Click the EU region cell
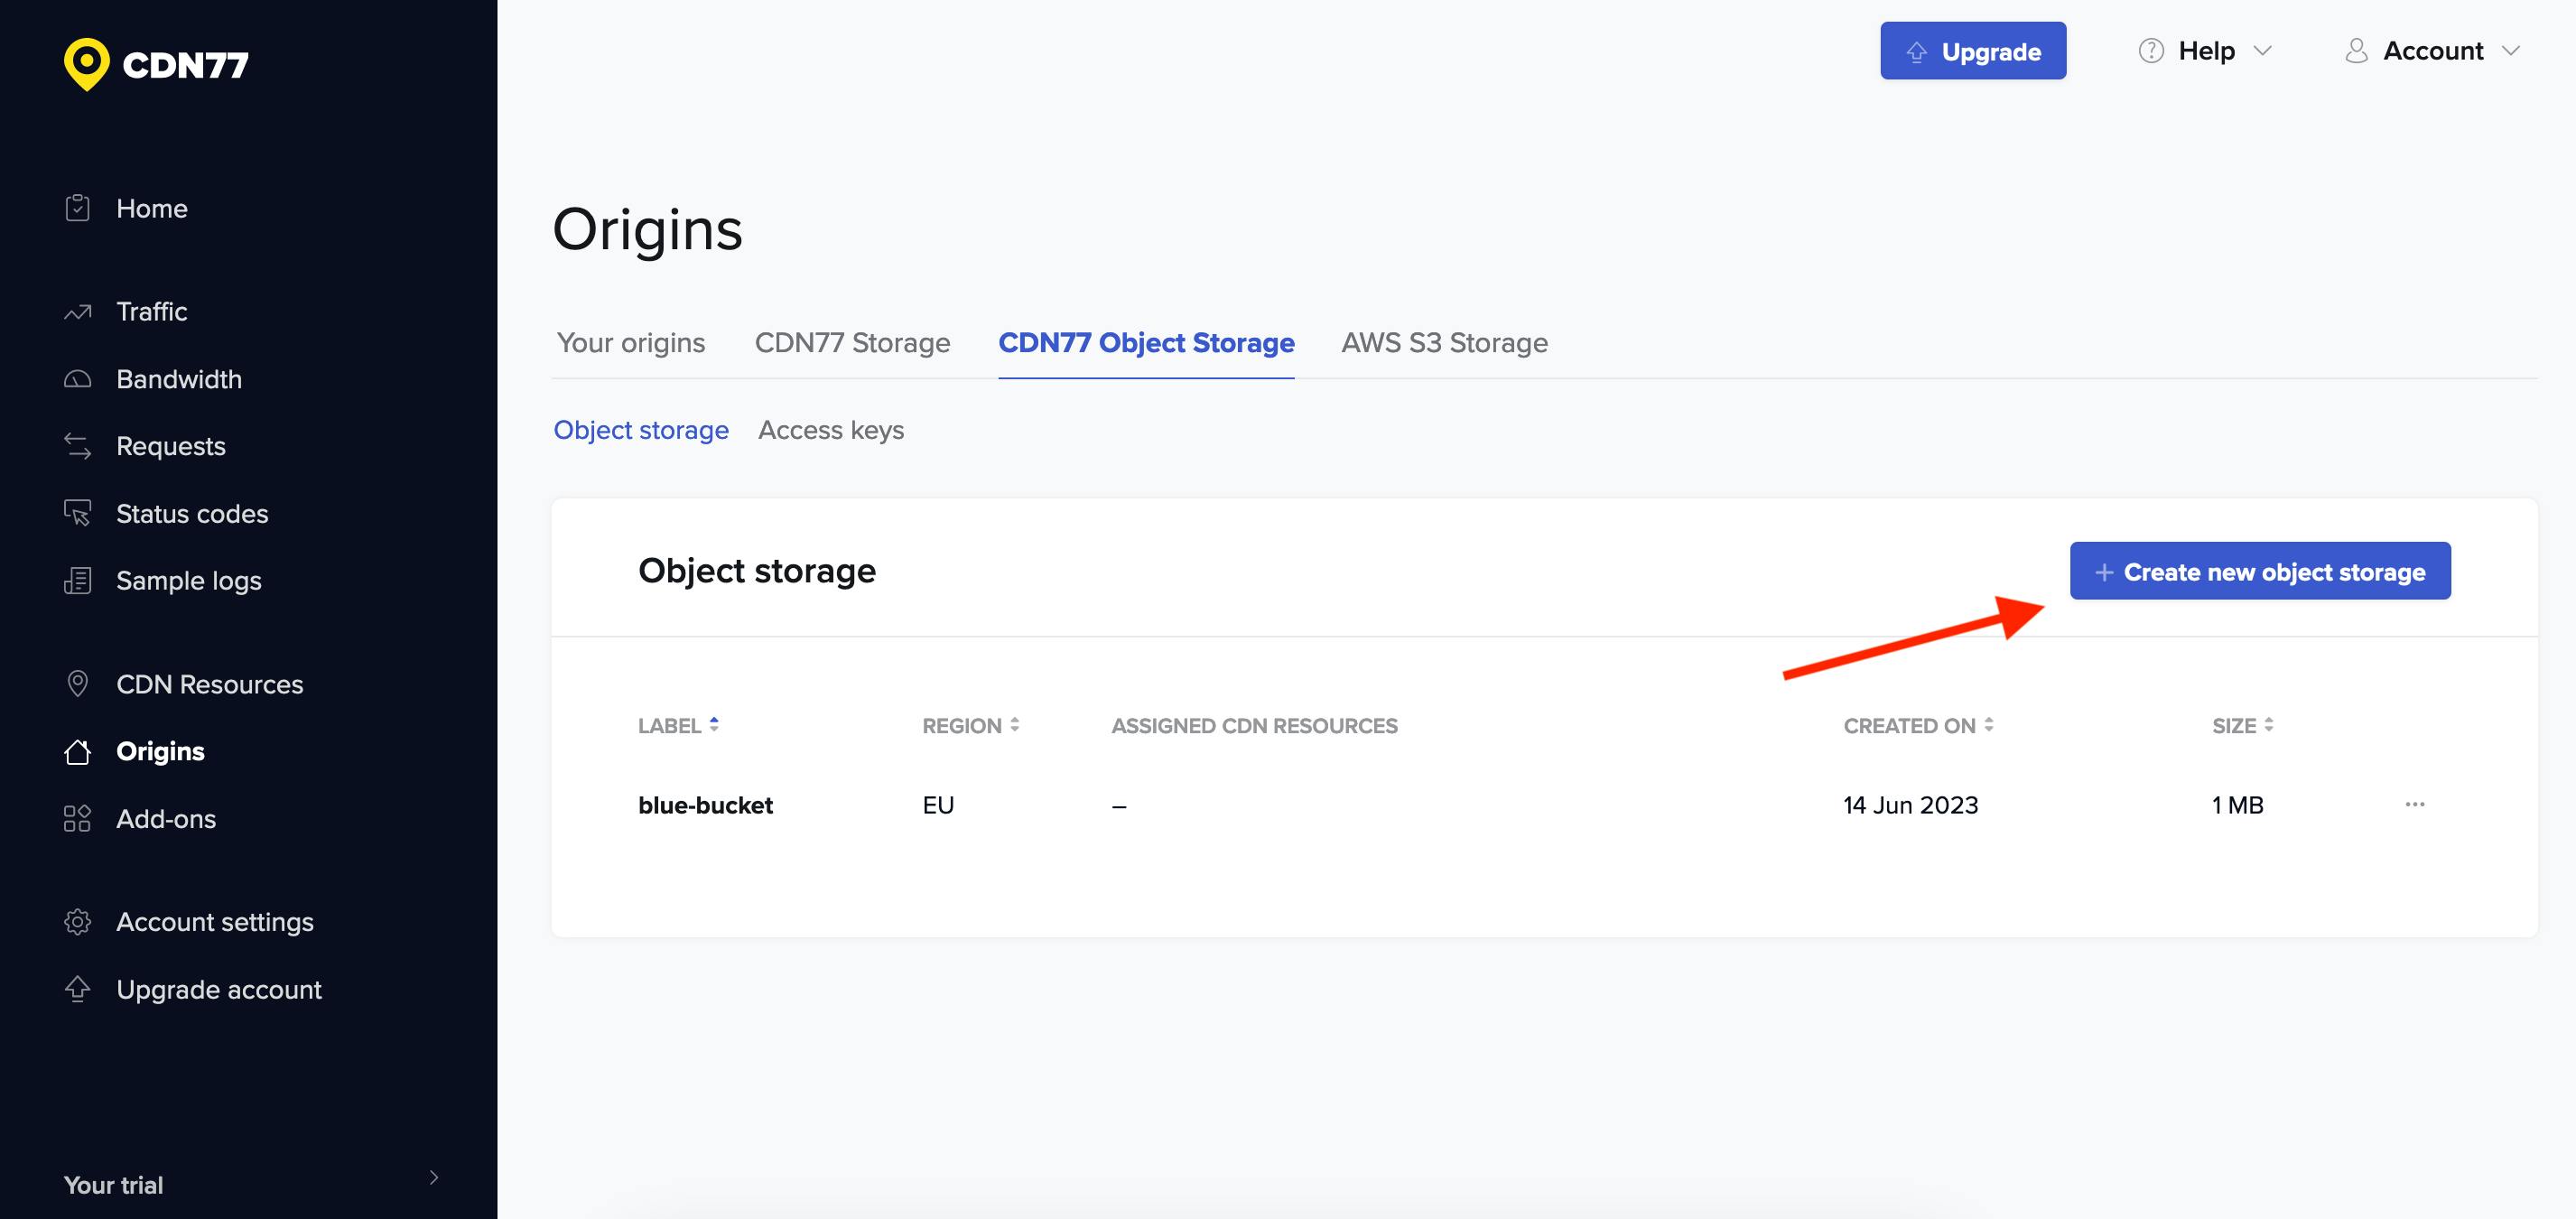Viewport: 2576px width, 1219px height. [x=938, y=805]
